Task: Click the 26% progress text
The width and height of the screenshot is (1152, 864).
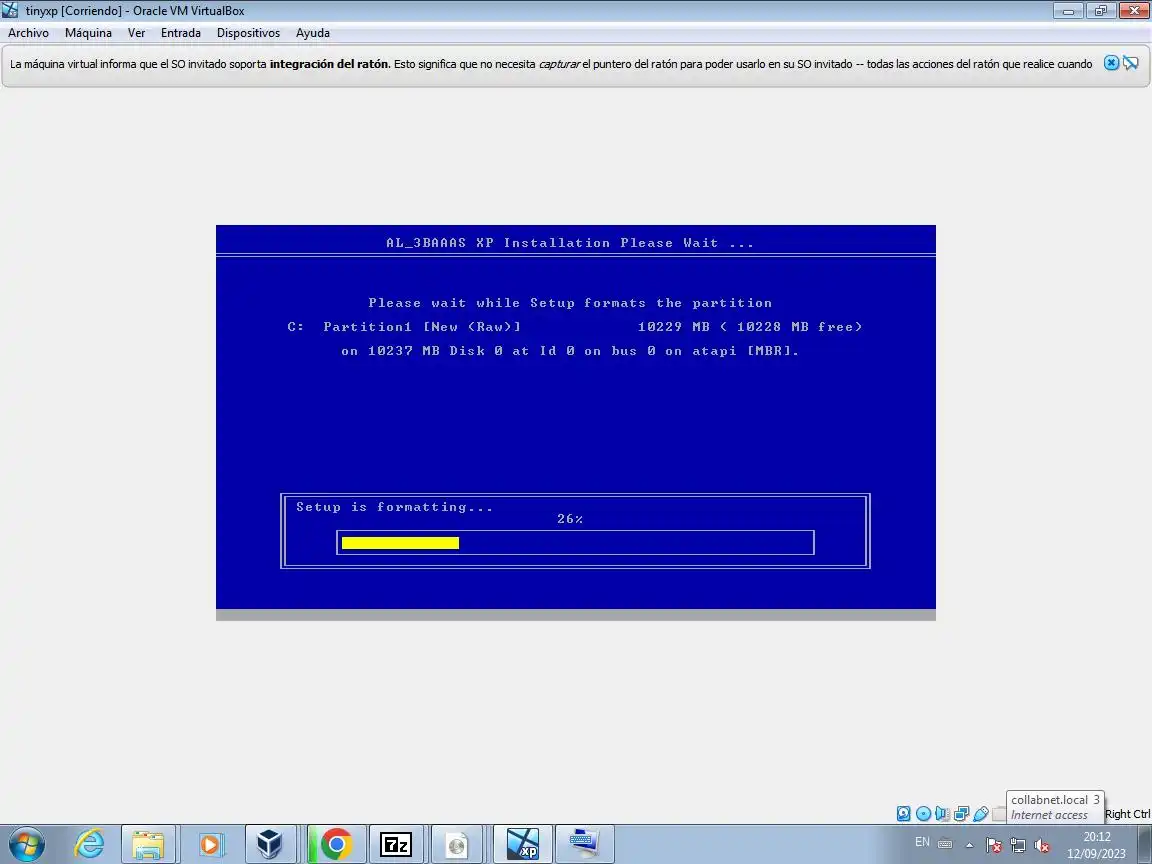Action: pos(570,519)
